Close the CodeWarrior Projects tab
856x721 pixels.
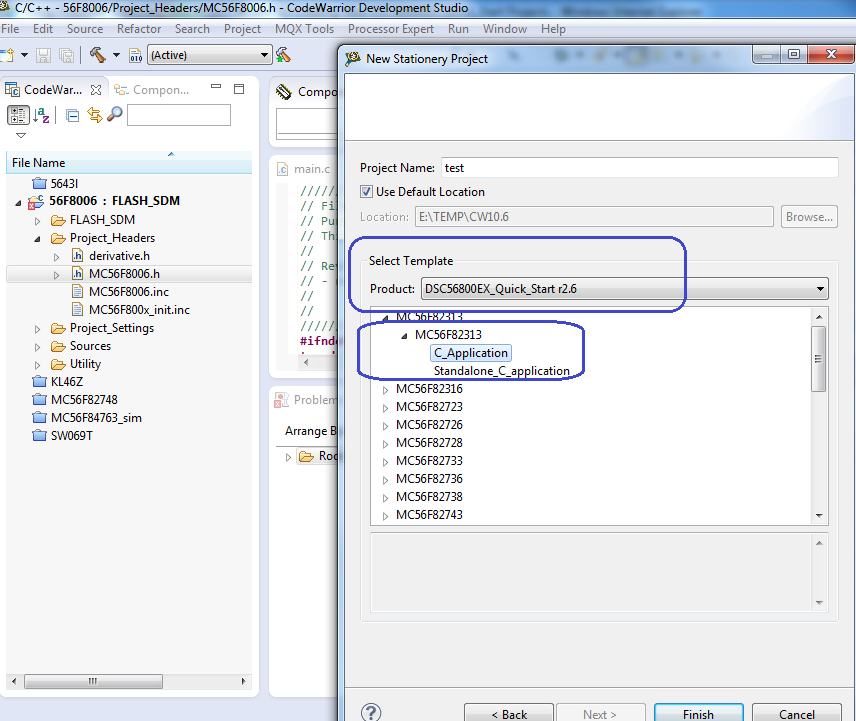(96, 90)
